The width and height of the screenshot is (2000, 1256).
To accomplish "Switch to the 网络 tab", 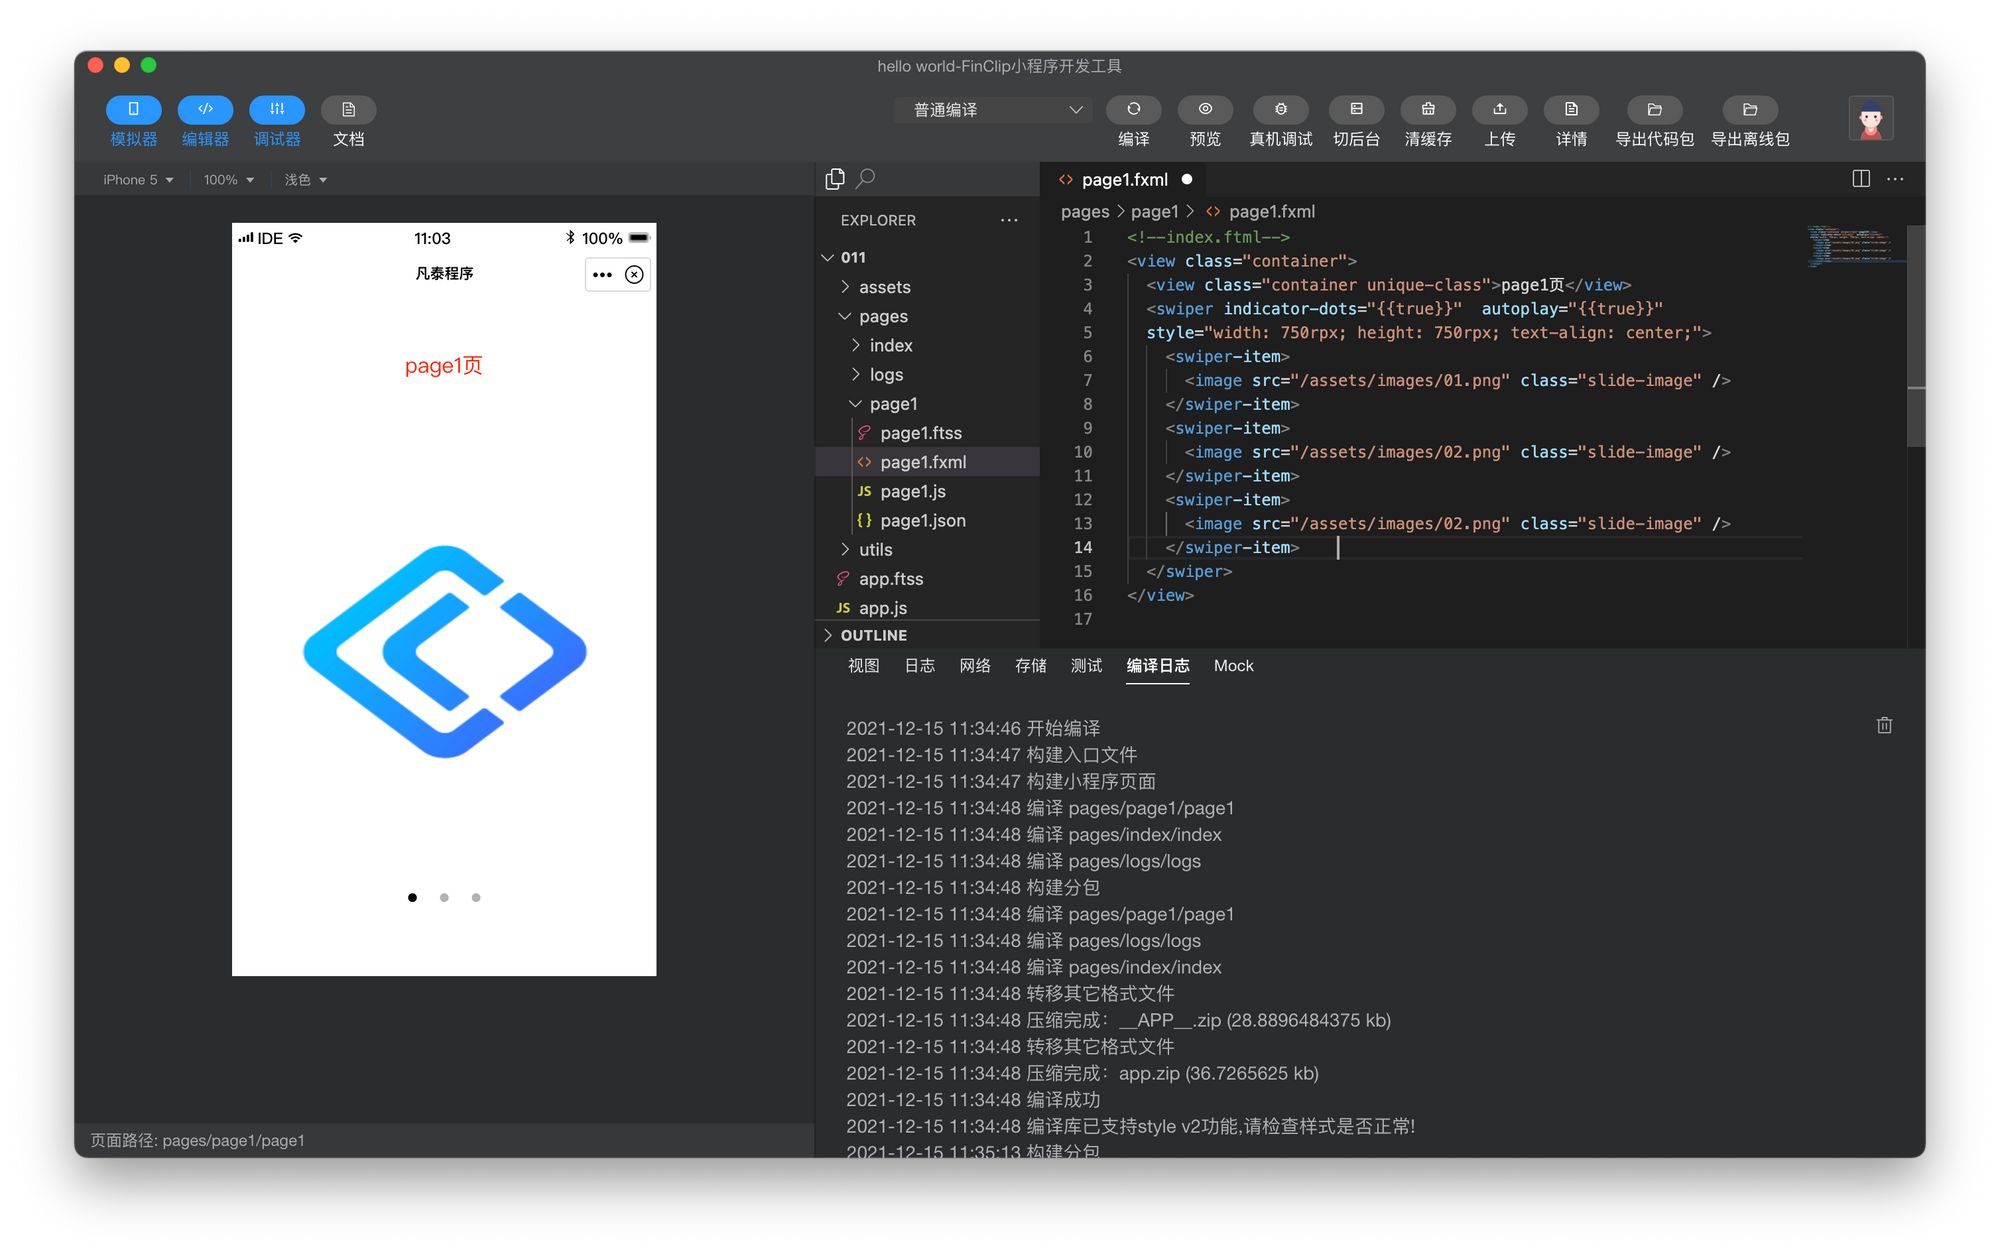I will pyautogui.click(x=974, y=666).
